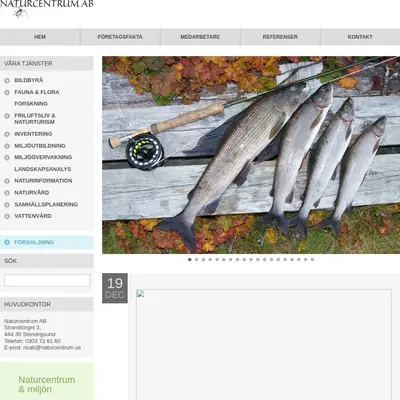Open the NATURINFORMATION service link
The image size is (400, 400).
point(43,181)
